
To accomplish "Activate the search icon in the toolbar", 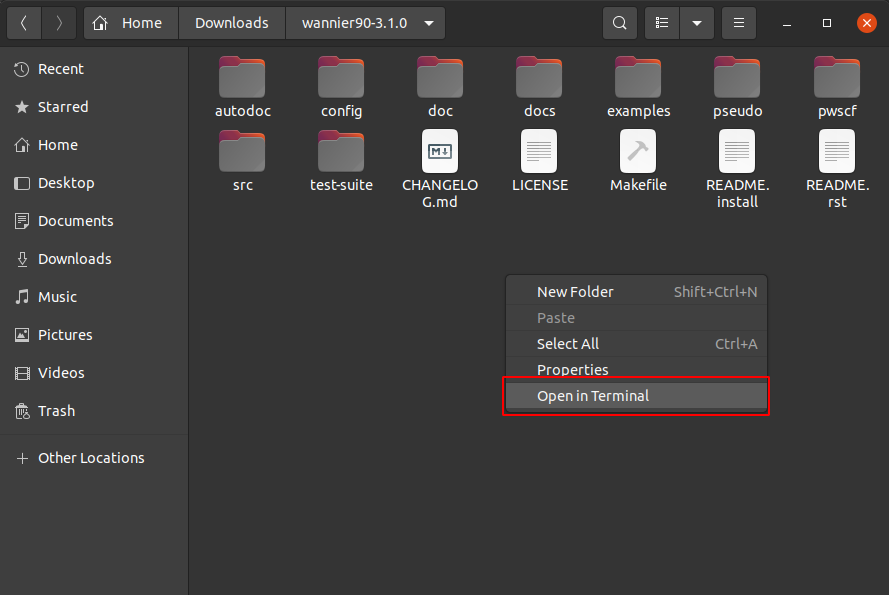I will 619,22.
